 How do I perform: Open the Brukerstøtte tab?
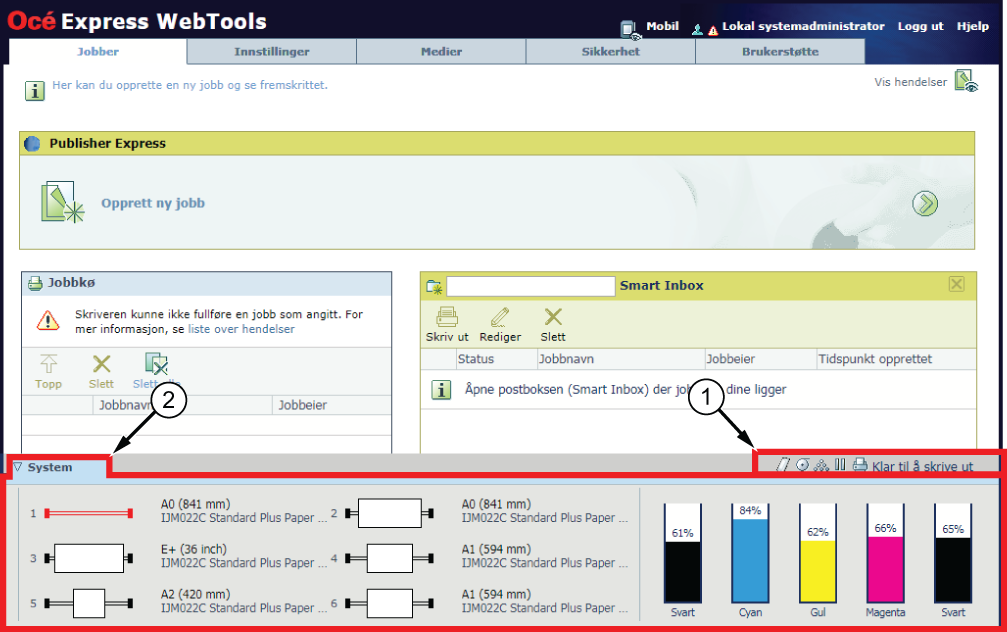tap(780, 52)
